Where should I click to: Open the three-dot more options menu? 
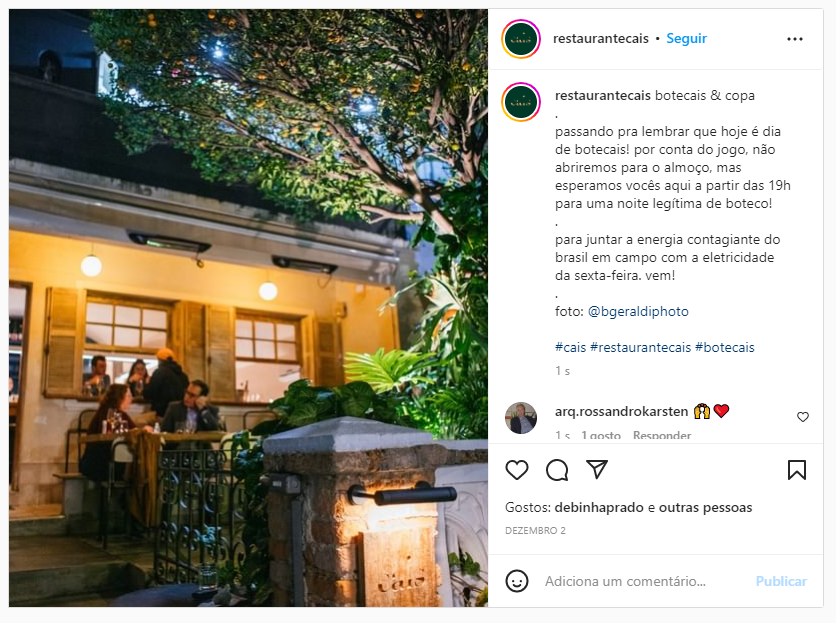pyautogui.click(x=794, y=39)
